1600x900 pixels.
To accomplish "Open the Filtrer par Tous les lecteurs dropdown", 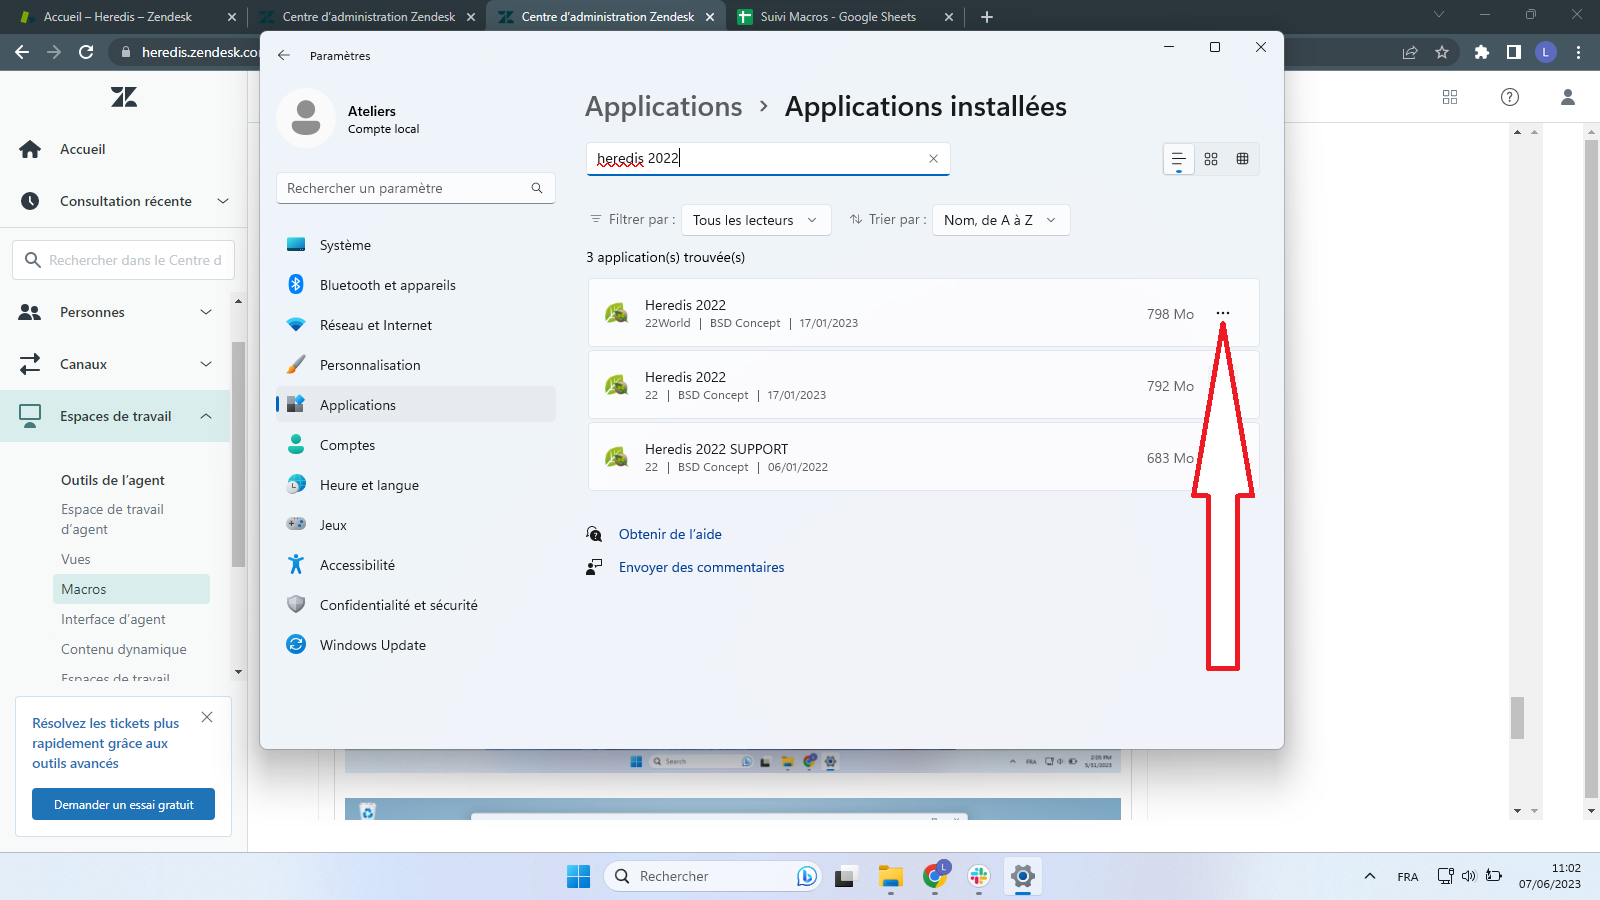I will [755, 220].
